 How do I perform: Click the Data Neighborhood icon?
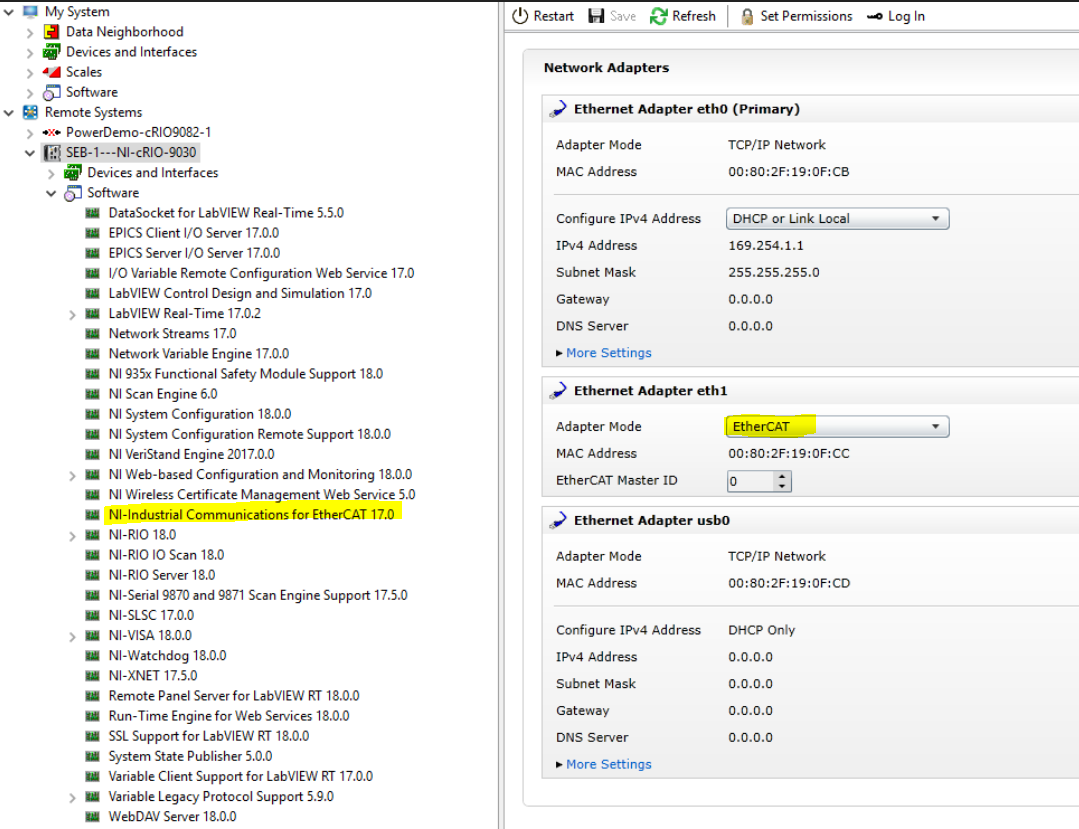(52, 32)
